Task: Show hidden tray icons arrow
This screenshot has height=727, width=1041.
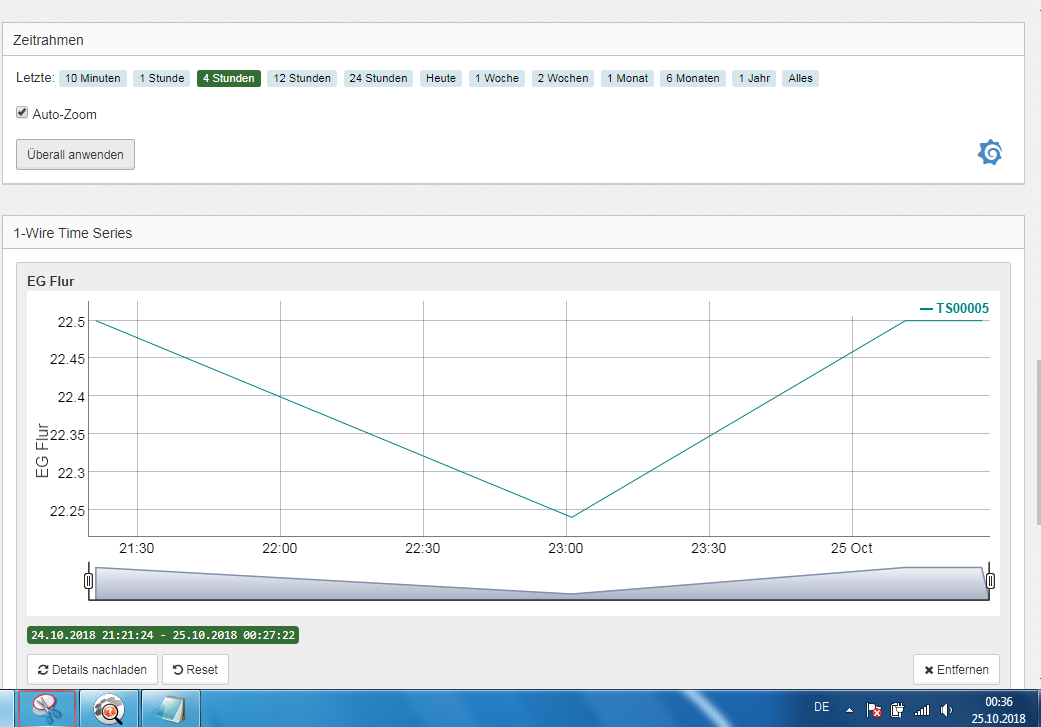Action: (849, 710)
